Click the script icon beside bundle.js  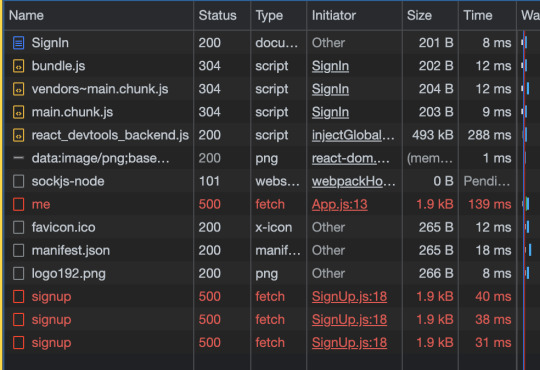point(19,66)
